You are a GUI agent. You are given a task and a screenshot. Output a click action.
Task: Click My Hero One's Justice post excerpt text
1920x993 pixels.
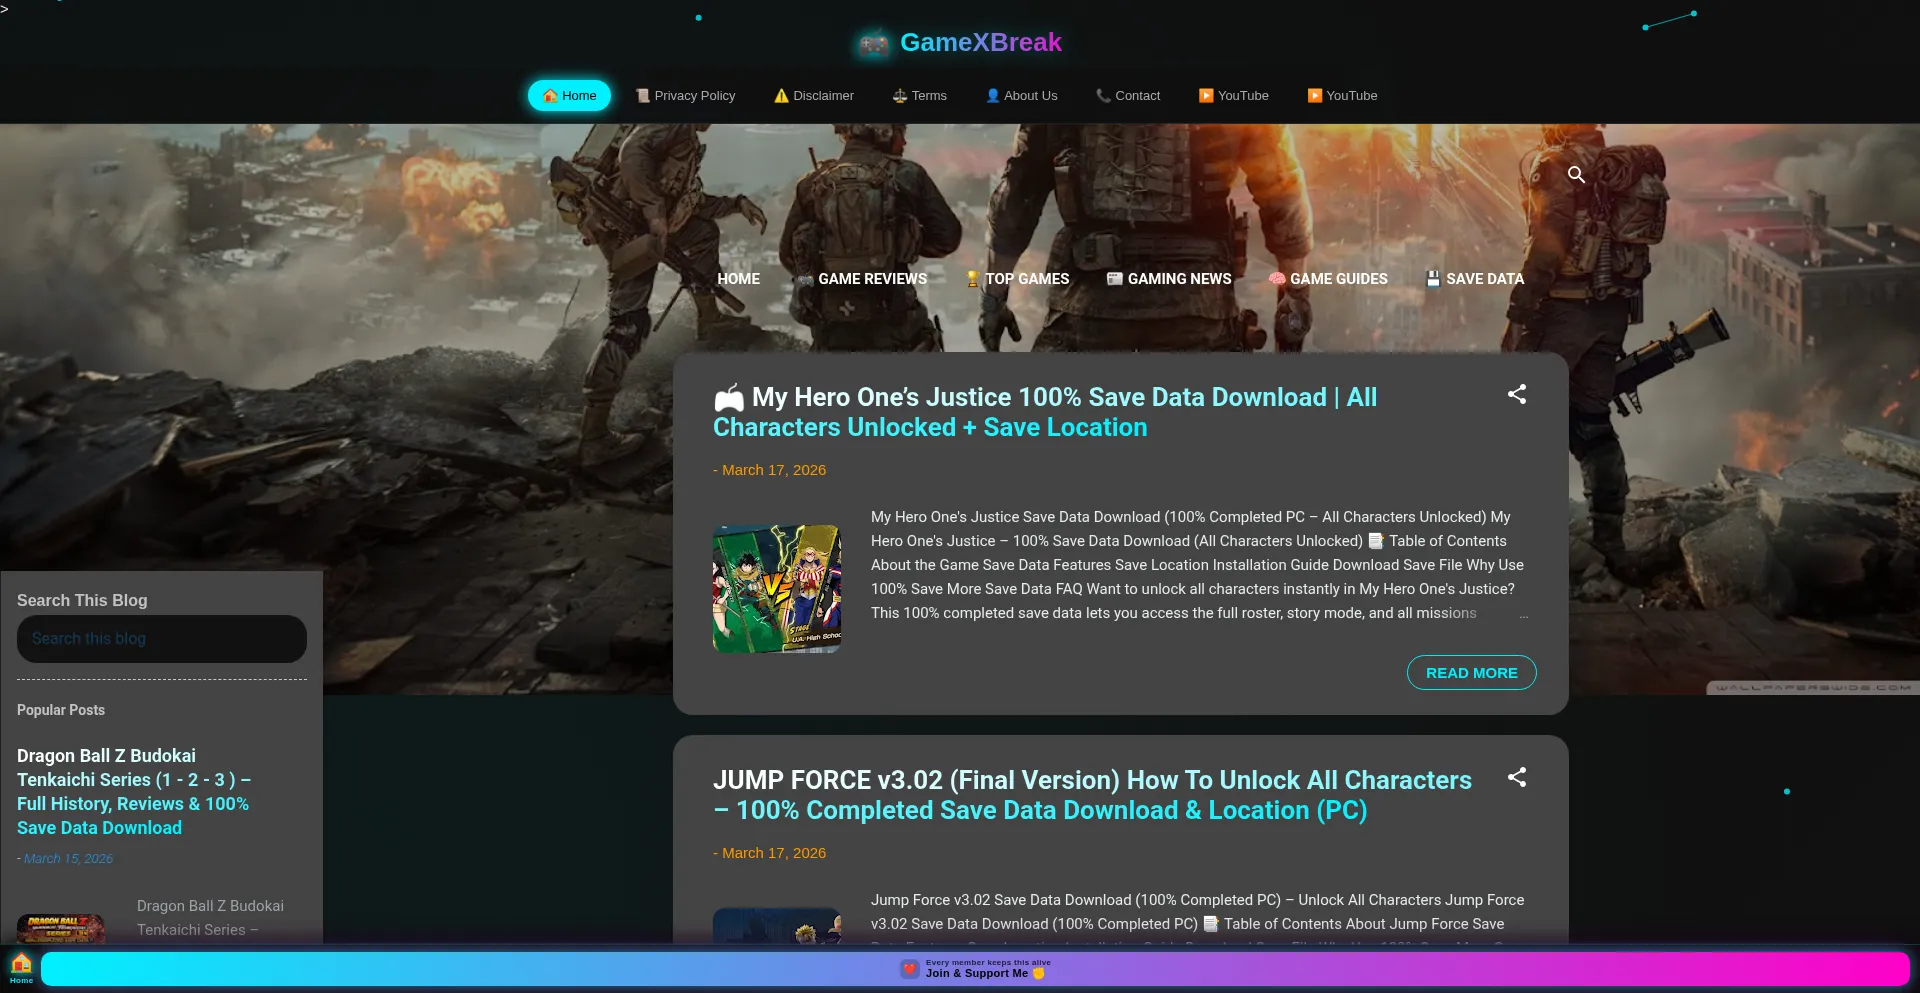click(1198, 565)
